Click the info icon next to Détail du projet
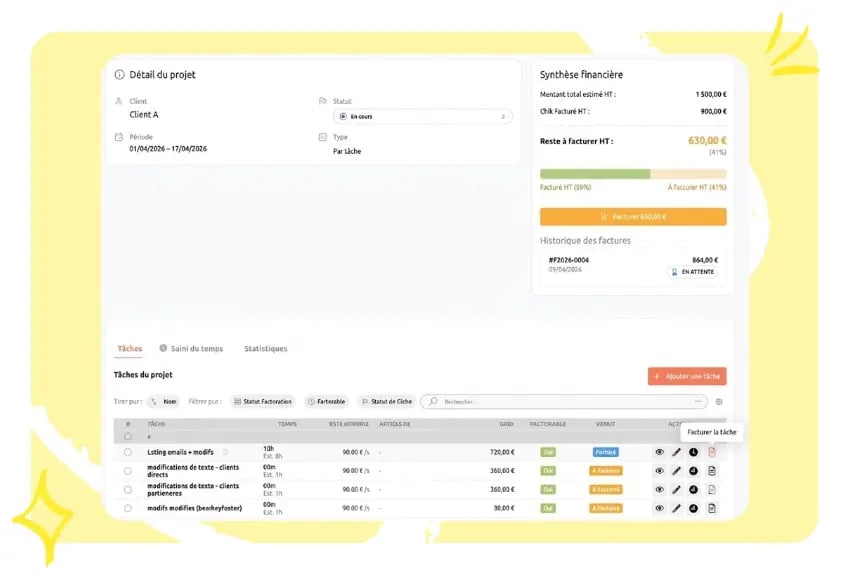This screenshot has width=850, height=575. (x=120, y=75)
